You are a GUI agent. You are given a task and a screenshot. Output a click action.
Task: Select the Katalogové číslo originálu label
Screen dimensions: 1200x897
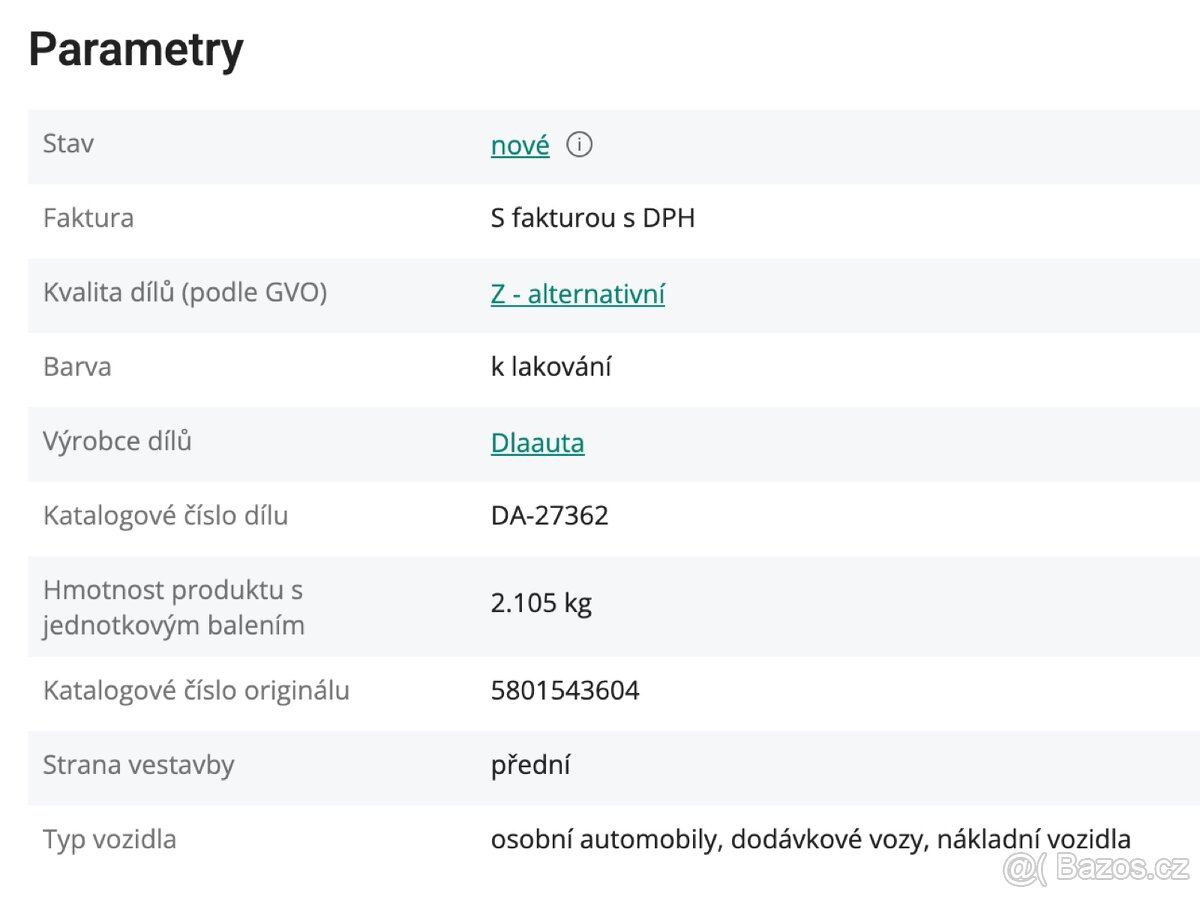pos(196,691)
